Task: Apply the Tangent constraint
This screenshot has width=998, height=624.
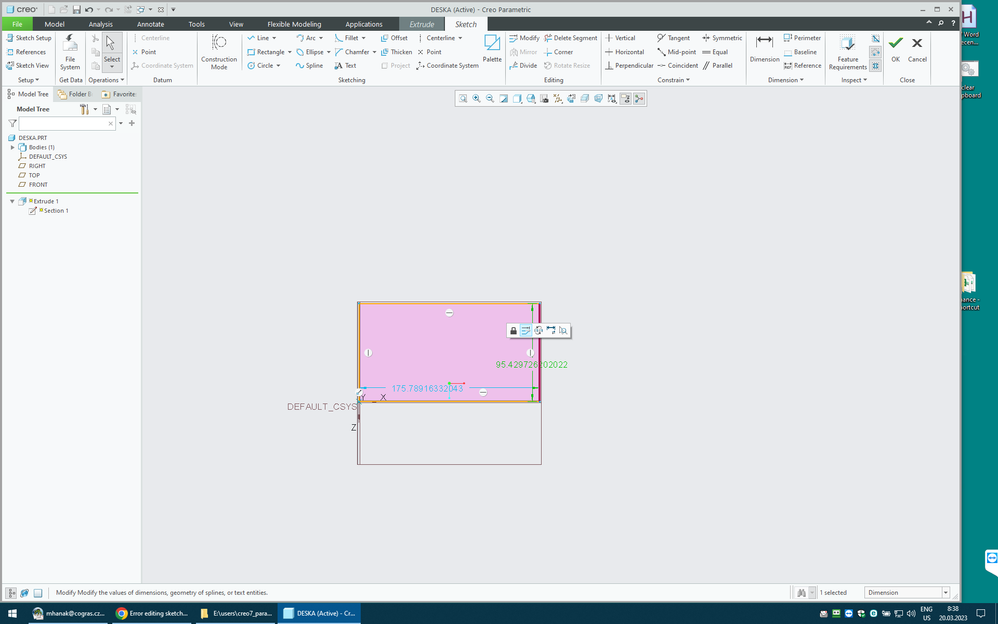Action: [673, 38]
